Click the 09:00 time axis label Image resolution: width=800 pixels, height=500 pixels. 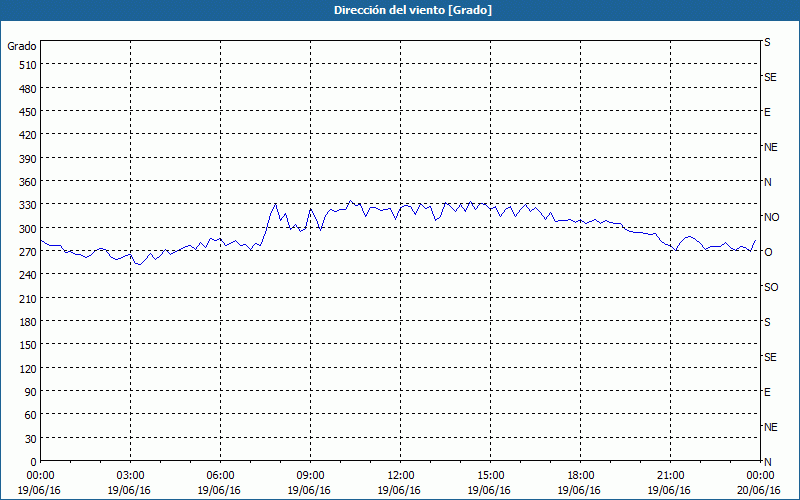[x=311, y=475]
